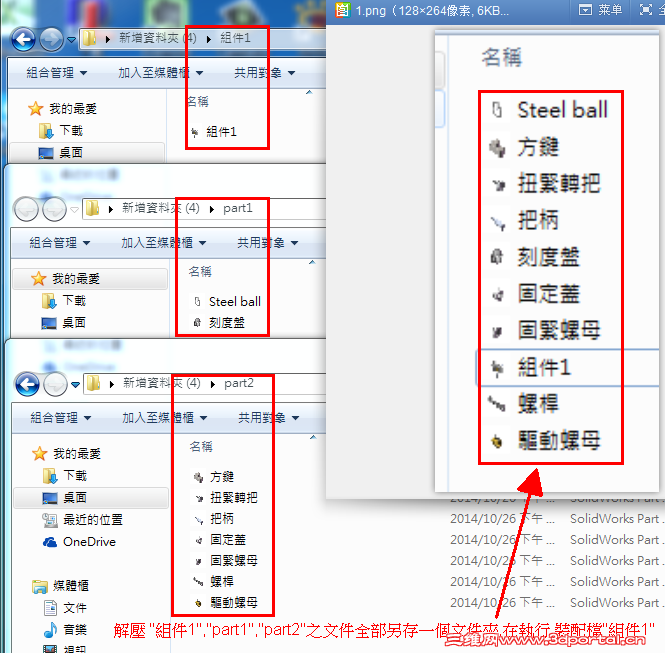The height and width of the screenshot is (653, 665).
Task: Click forward arrow in the 組件1 window
Action: [x=51, y=39]
